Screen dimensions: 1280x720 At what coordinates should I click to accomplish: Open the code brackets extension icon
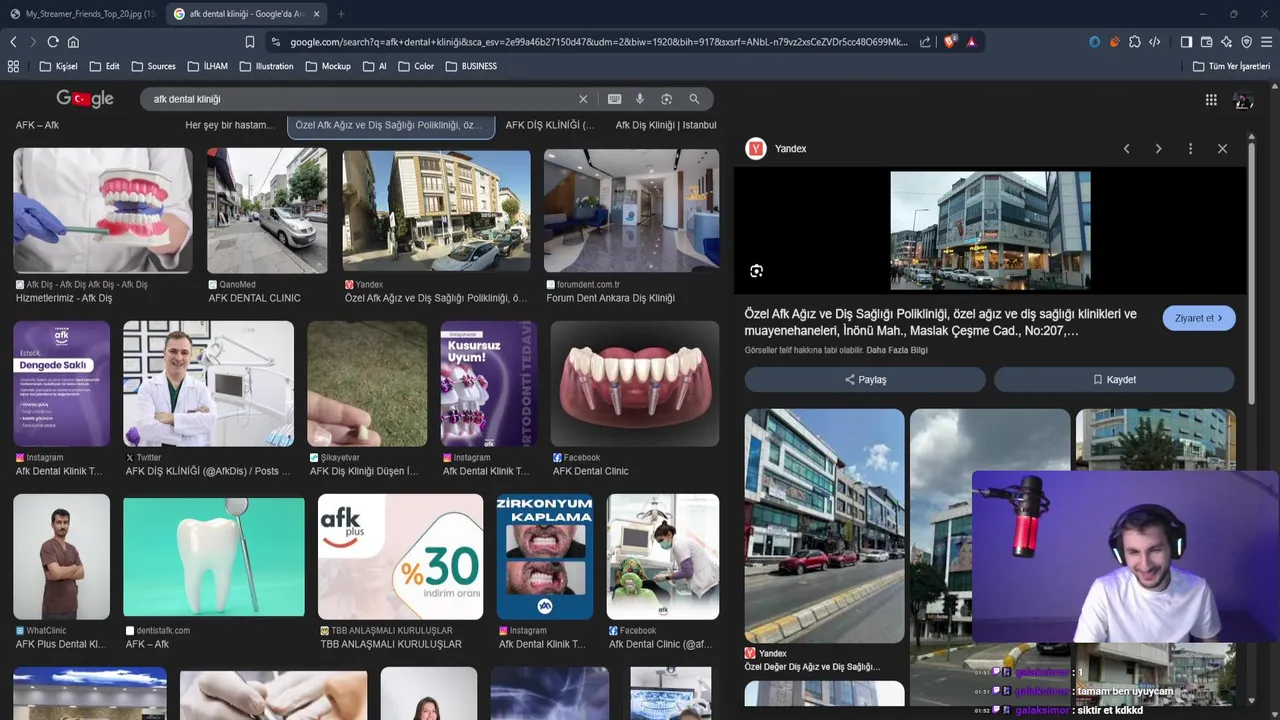pos(1155,42)
